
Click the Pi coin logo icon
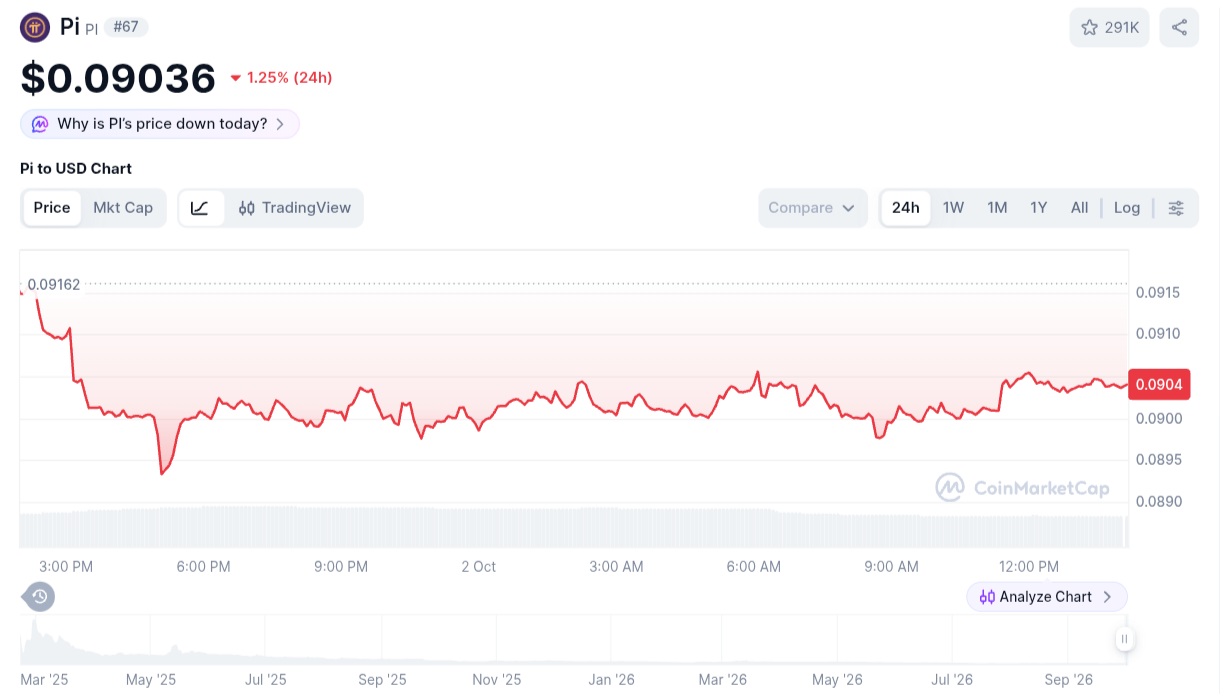[35, 27]
